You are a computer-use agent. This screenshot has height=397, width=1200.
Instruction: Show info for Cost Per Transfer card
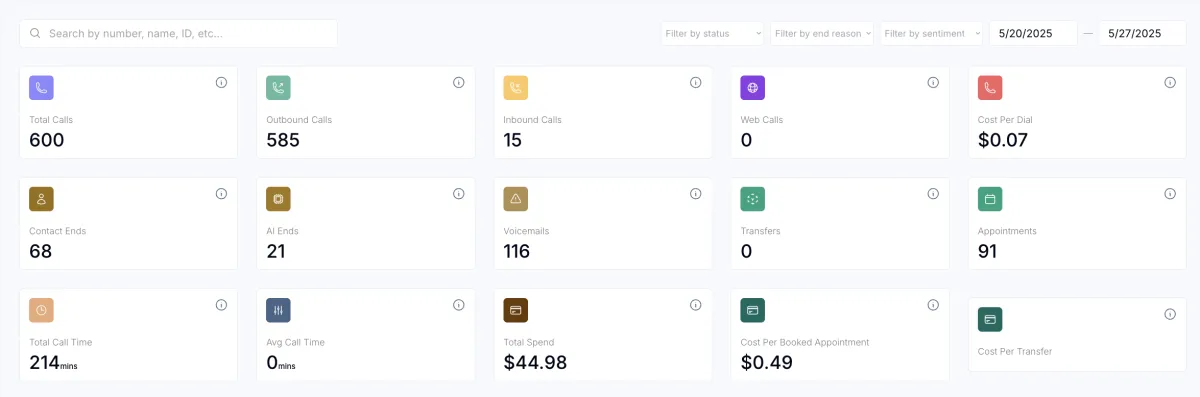pos(1170,314)
